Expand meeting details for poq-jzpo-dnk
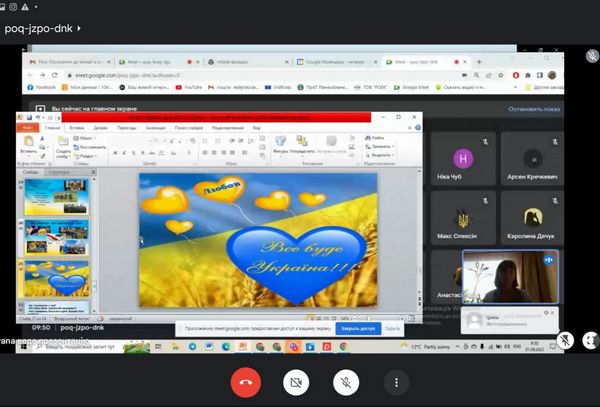 tap(43, 28)
